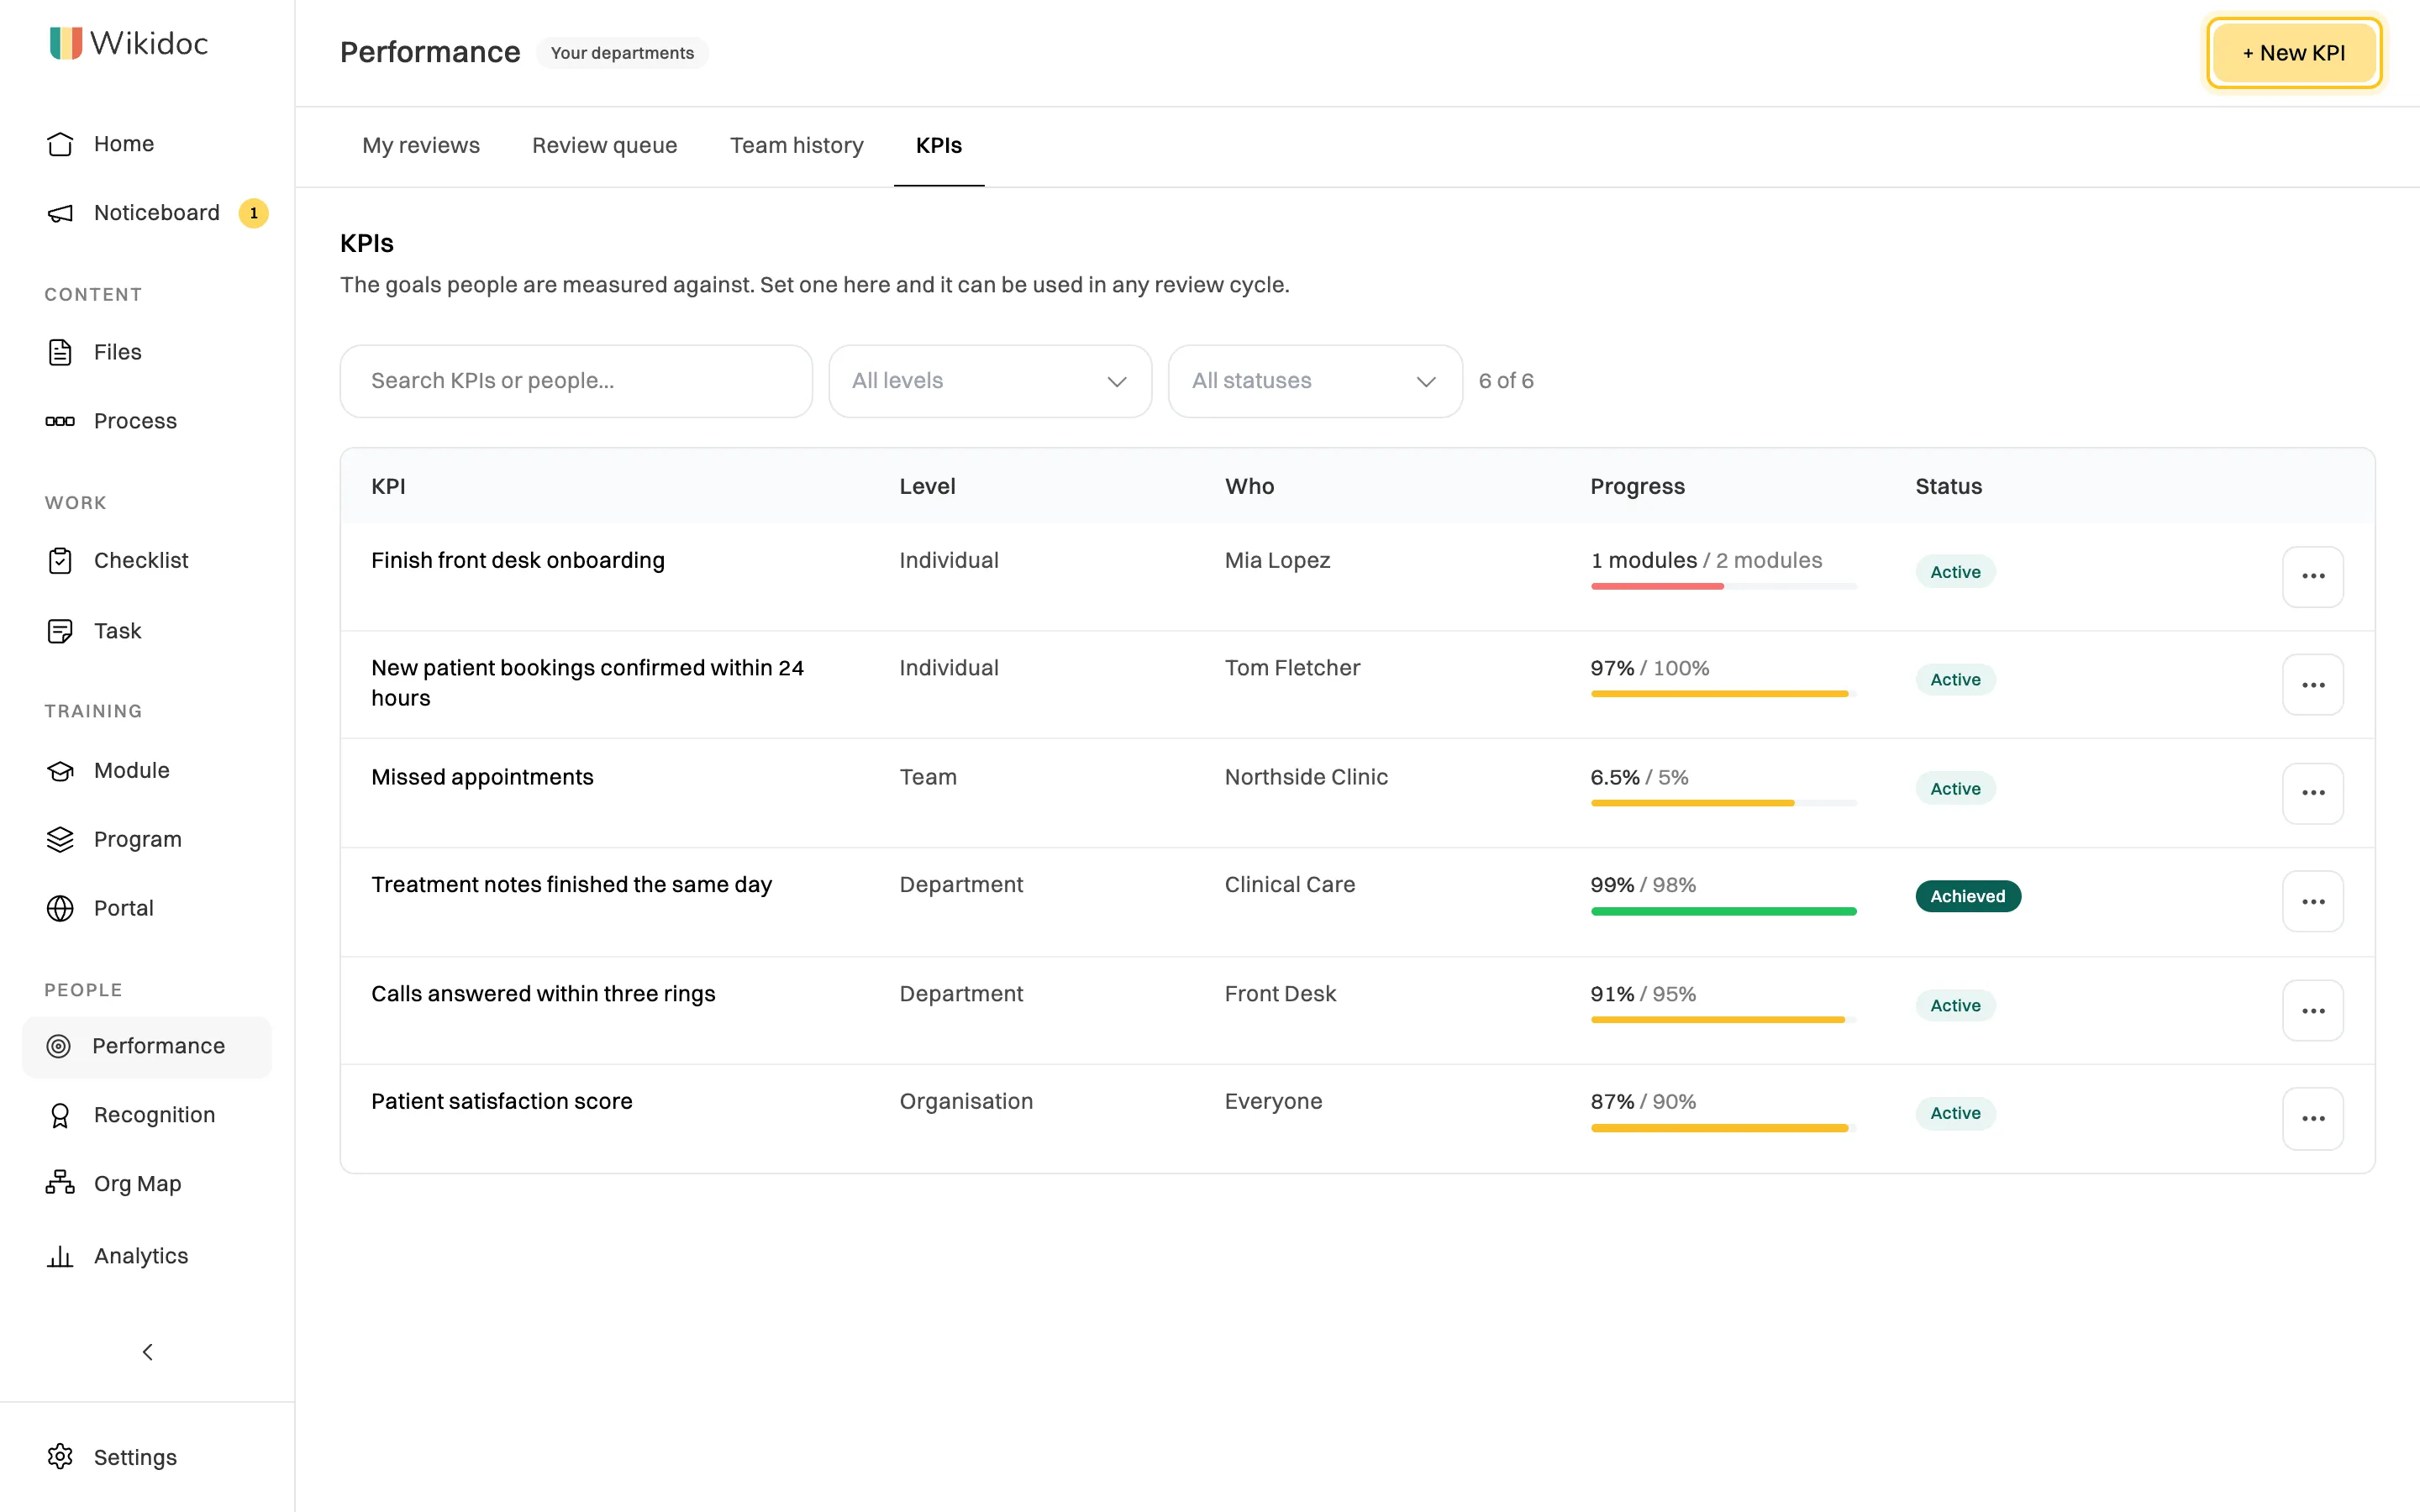Click the 97% / 100% progress value
The width and height of the screenshot is (2420, 1512).
click(x=1650, y=668)
